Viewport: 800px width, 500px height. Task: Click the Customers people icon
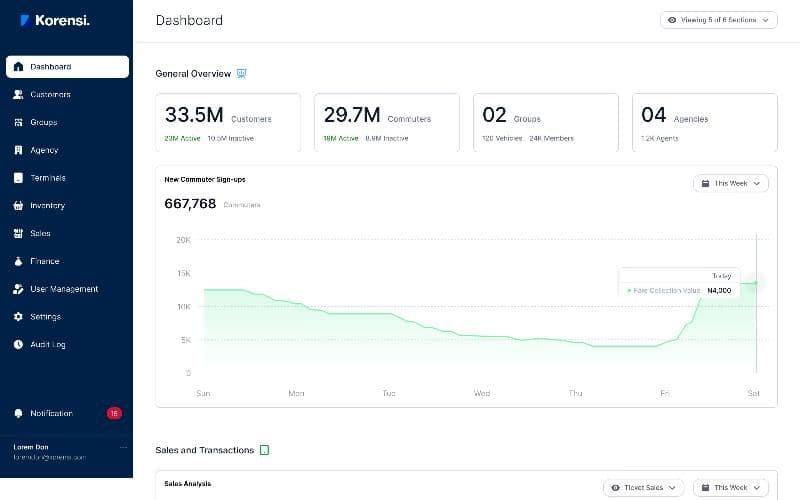[x=18, y=94]
